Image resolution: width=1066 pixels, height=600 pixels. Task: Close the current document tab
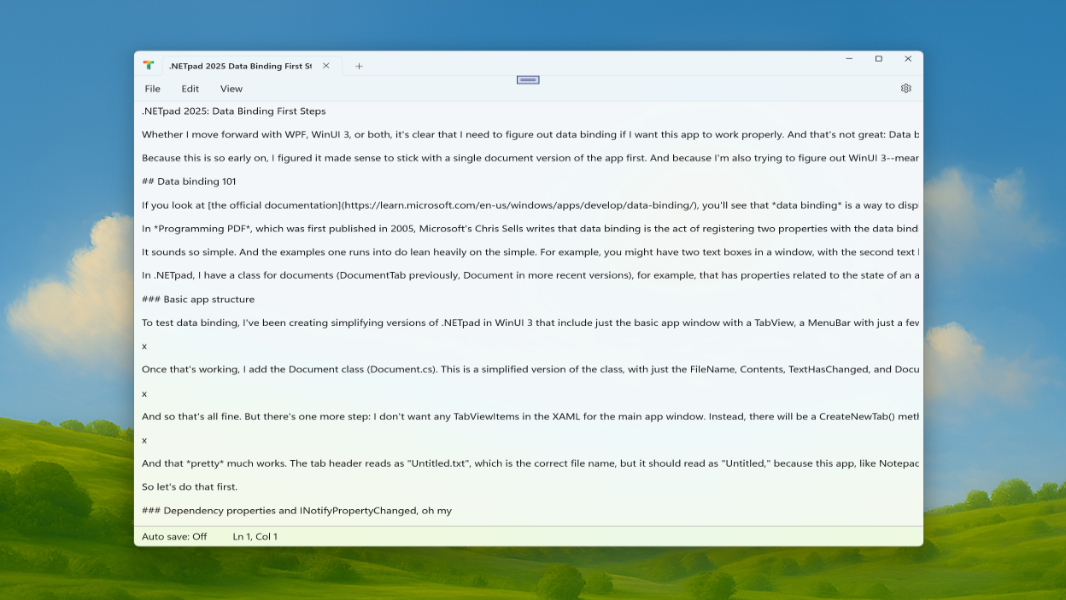point(325,65)
